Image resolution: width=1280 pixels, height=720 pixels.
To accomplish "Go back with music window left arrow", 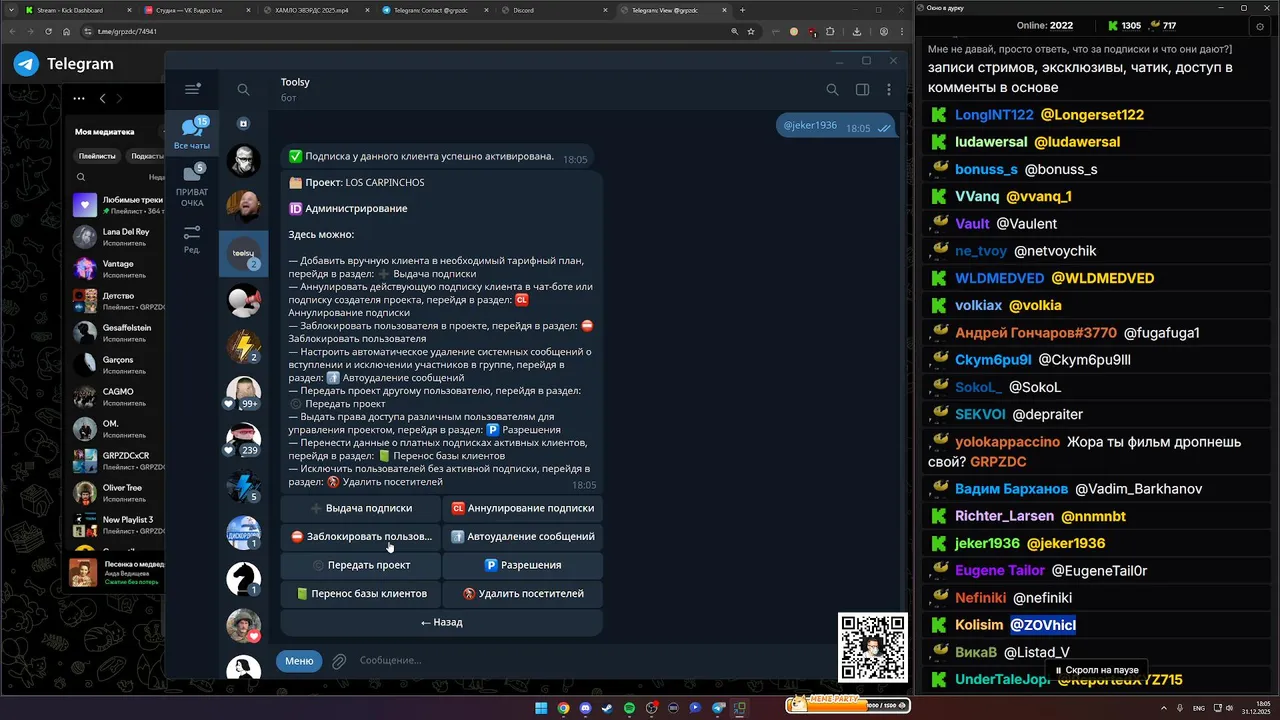I will coord(102,98).
